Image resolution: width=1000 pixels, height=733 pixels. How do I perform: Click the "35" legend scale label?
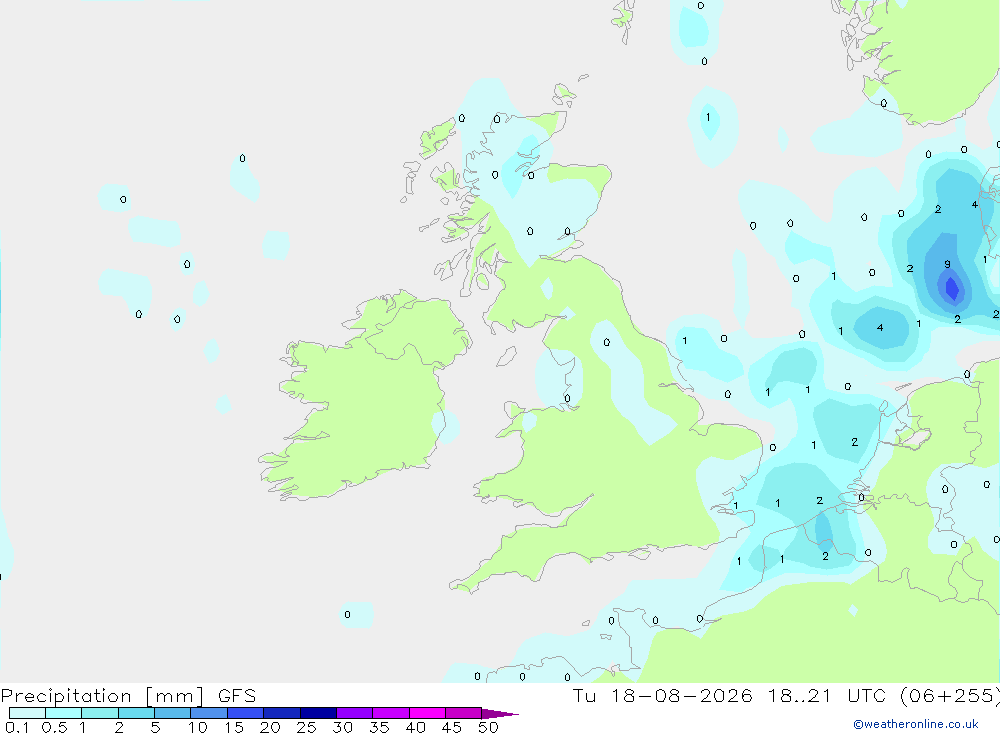point(379,727)
